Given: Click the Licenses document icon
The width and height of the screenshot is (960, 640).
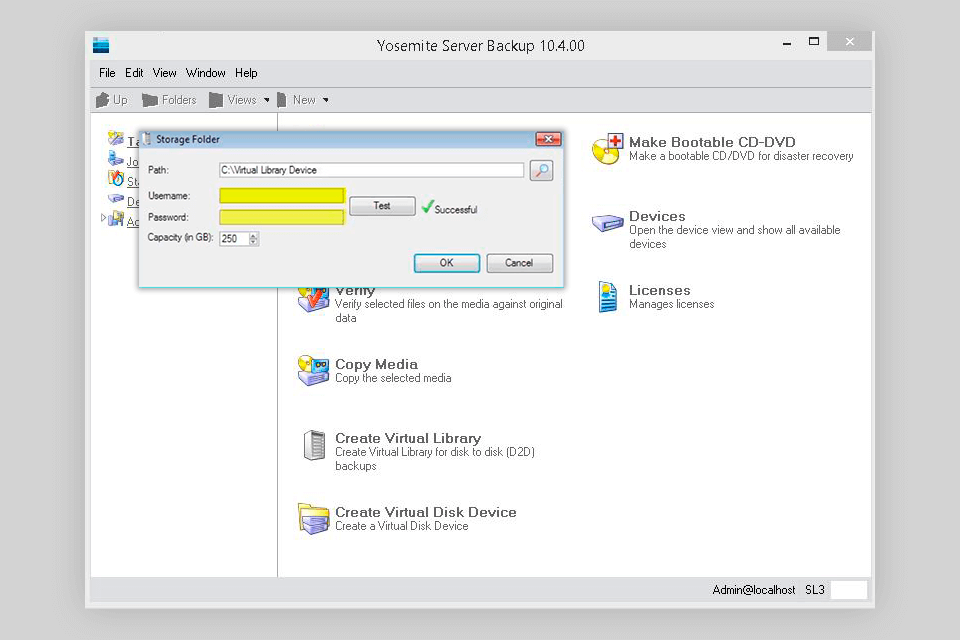Looking at the screenshot, I should click(607, 296).
